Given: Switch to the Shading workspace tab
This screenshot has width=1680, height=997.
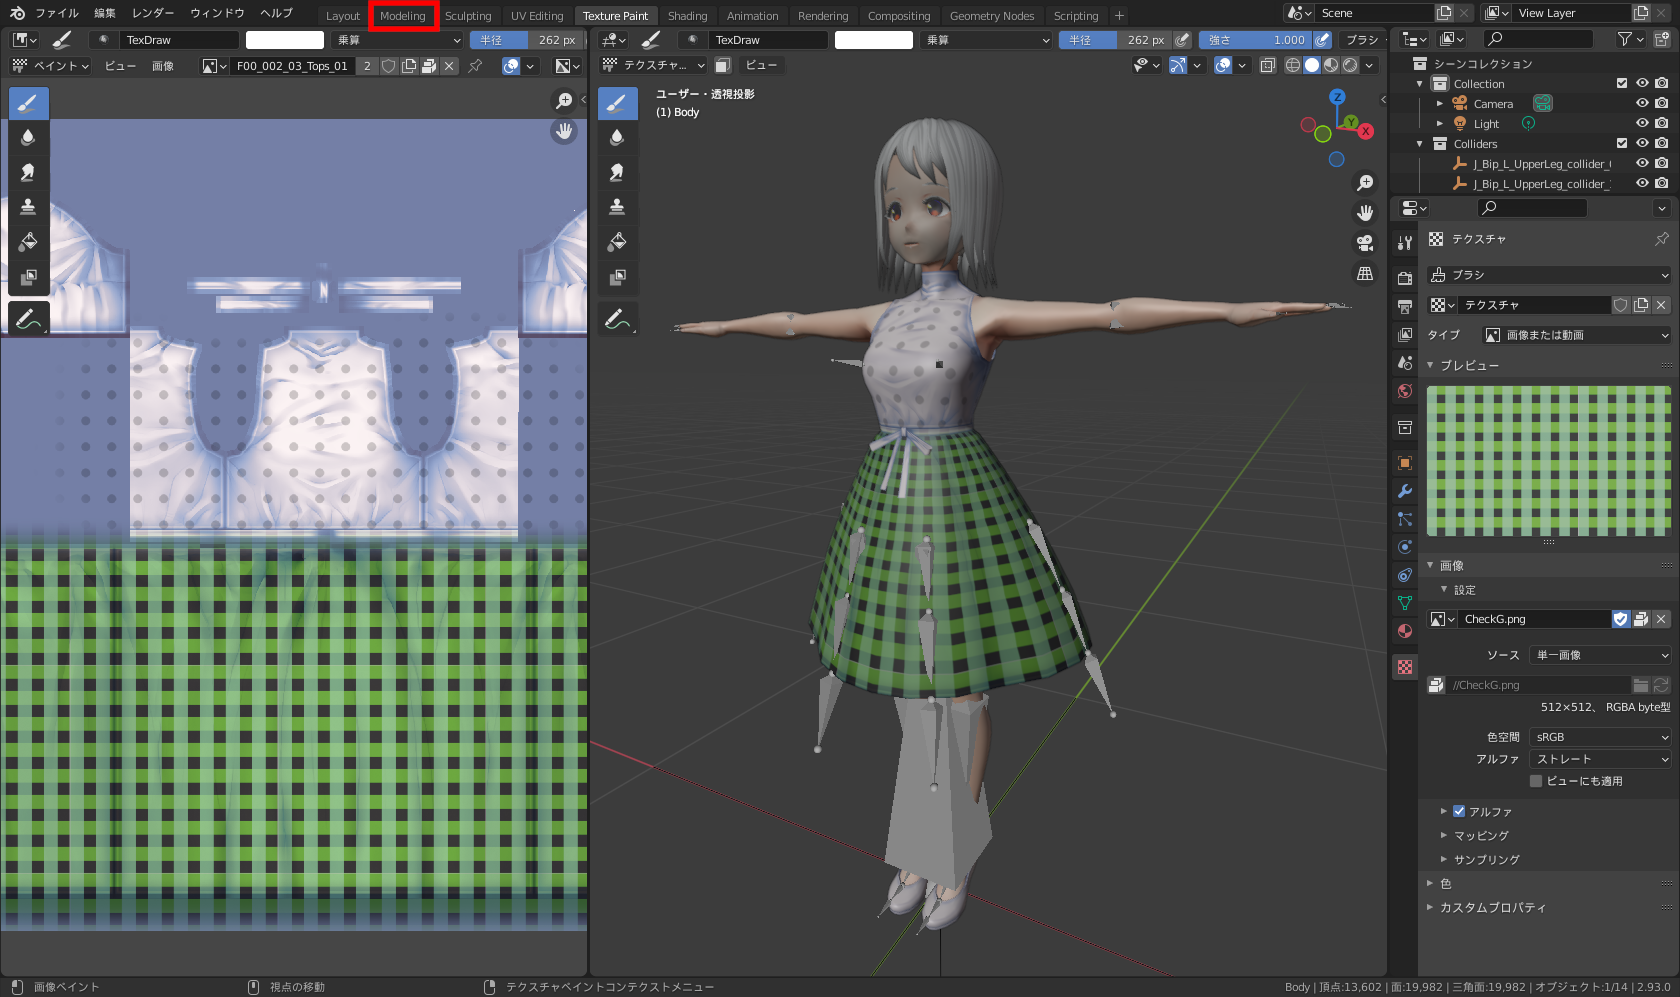Looking at the screenshot, I should coord(687,15).
